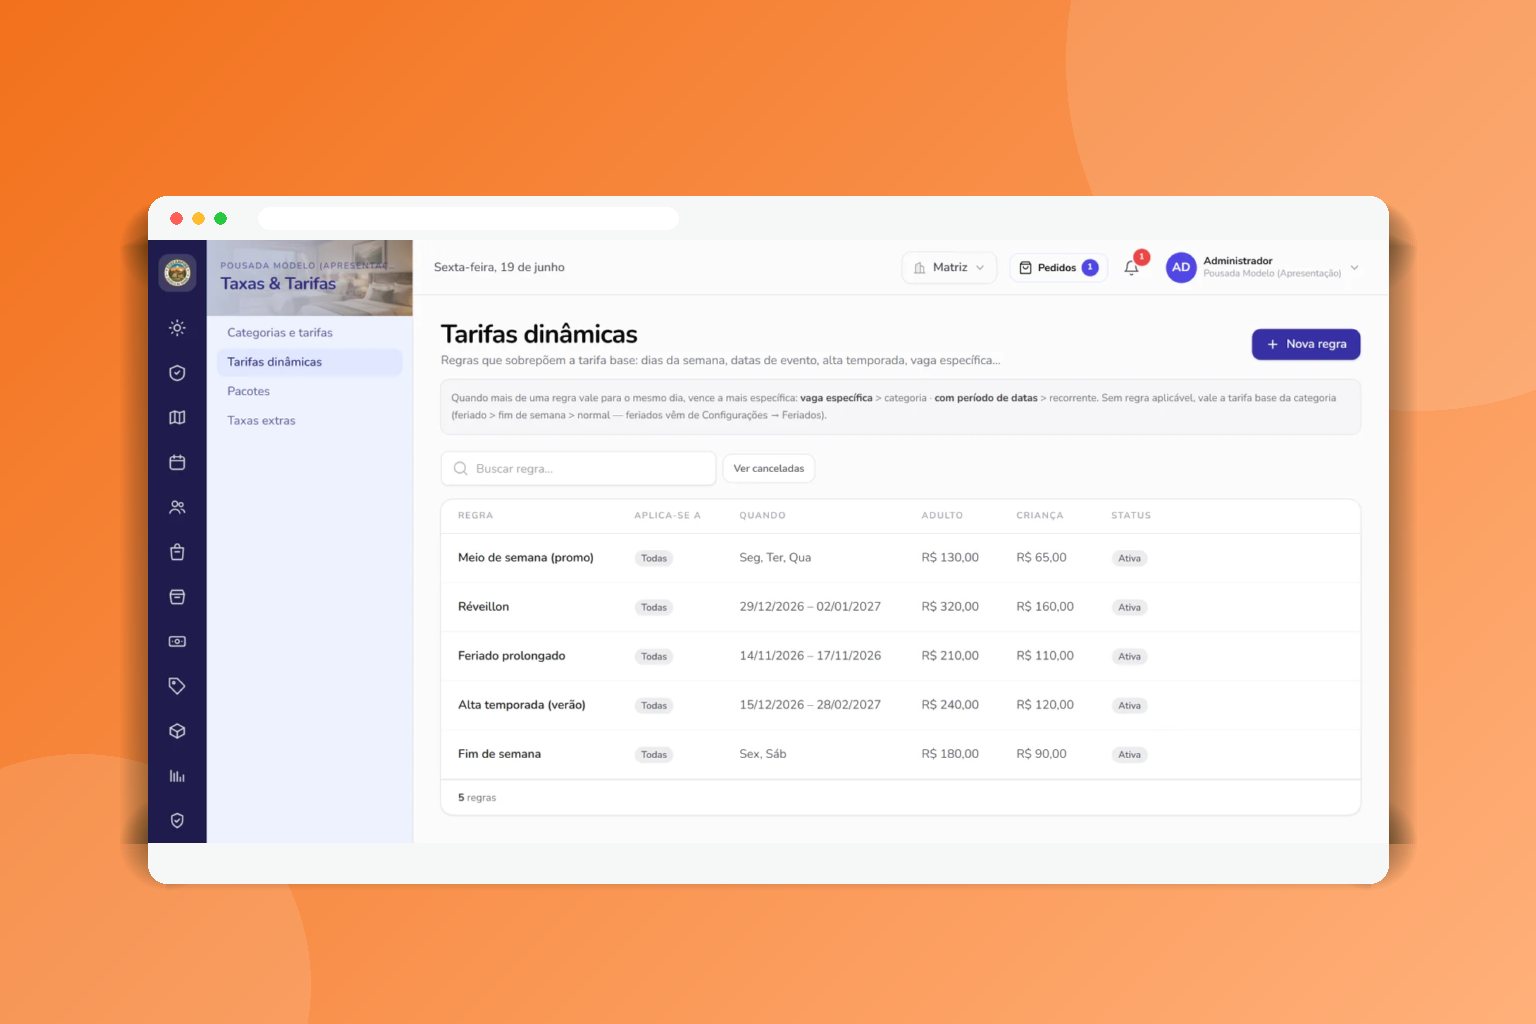Focus the Buscar regra search field
1536x1024 pixels.
[578, 468]
